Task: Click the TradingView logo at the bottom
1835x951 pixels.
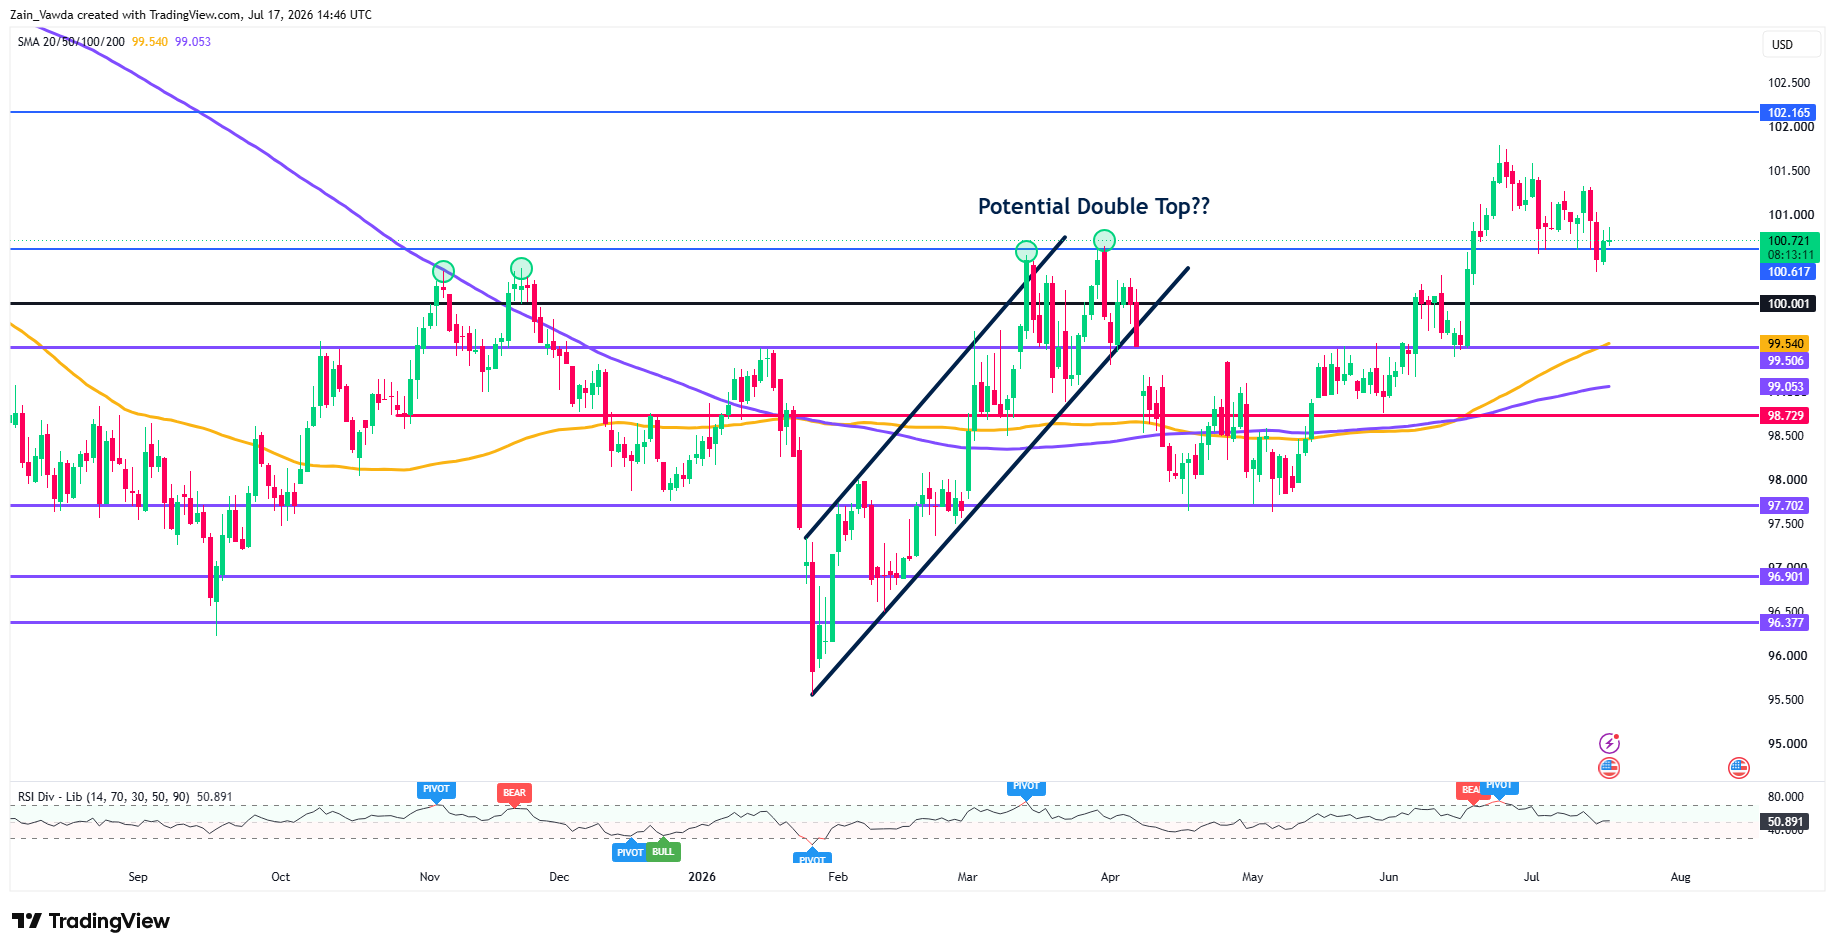Action: [x=91, y=921]
